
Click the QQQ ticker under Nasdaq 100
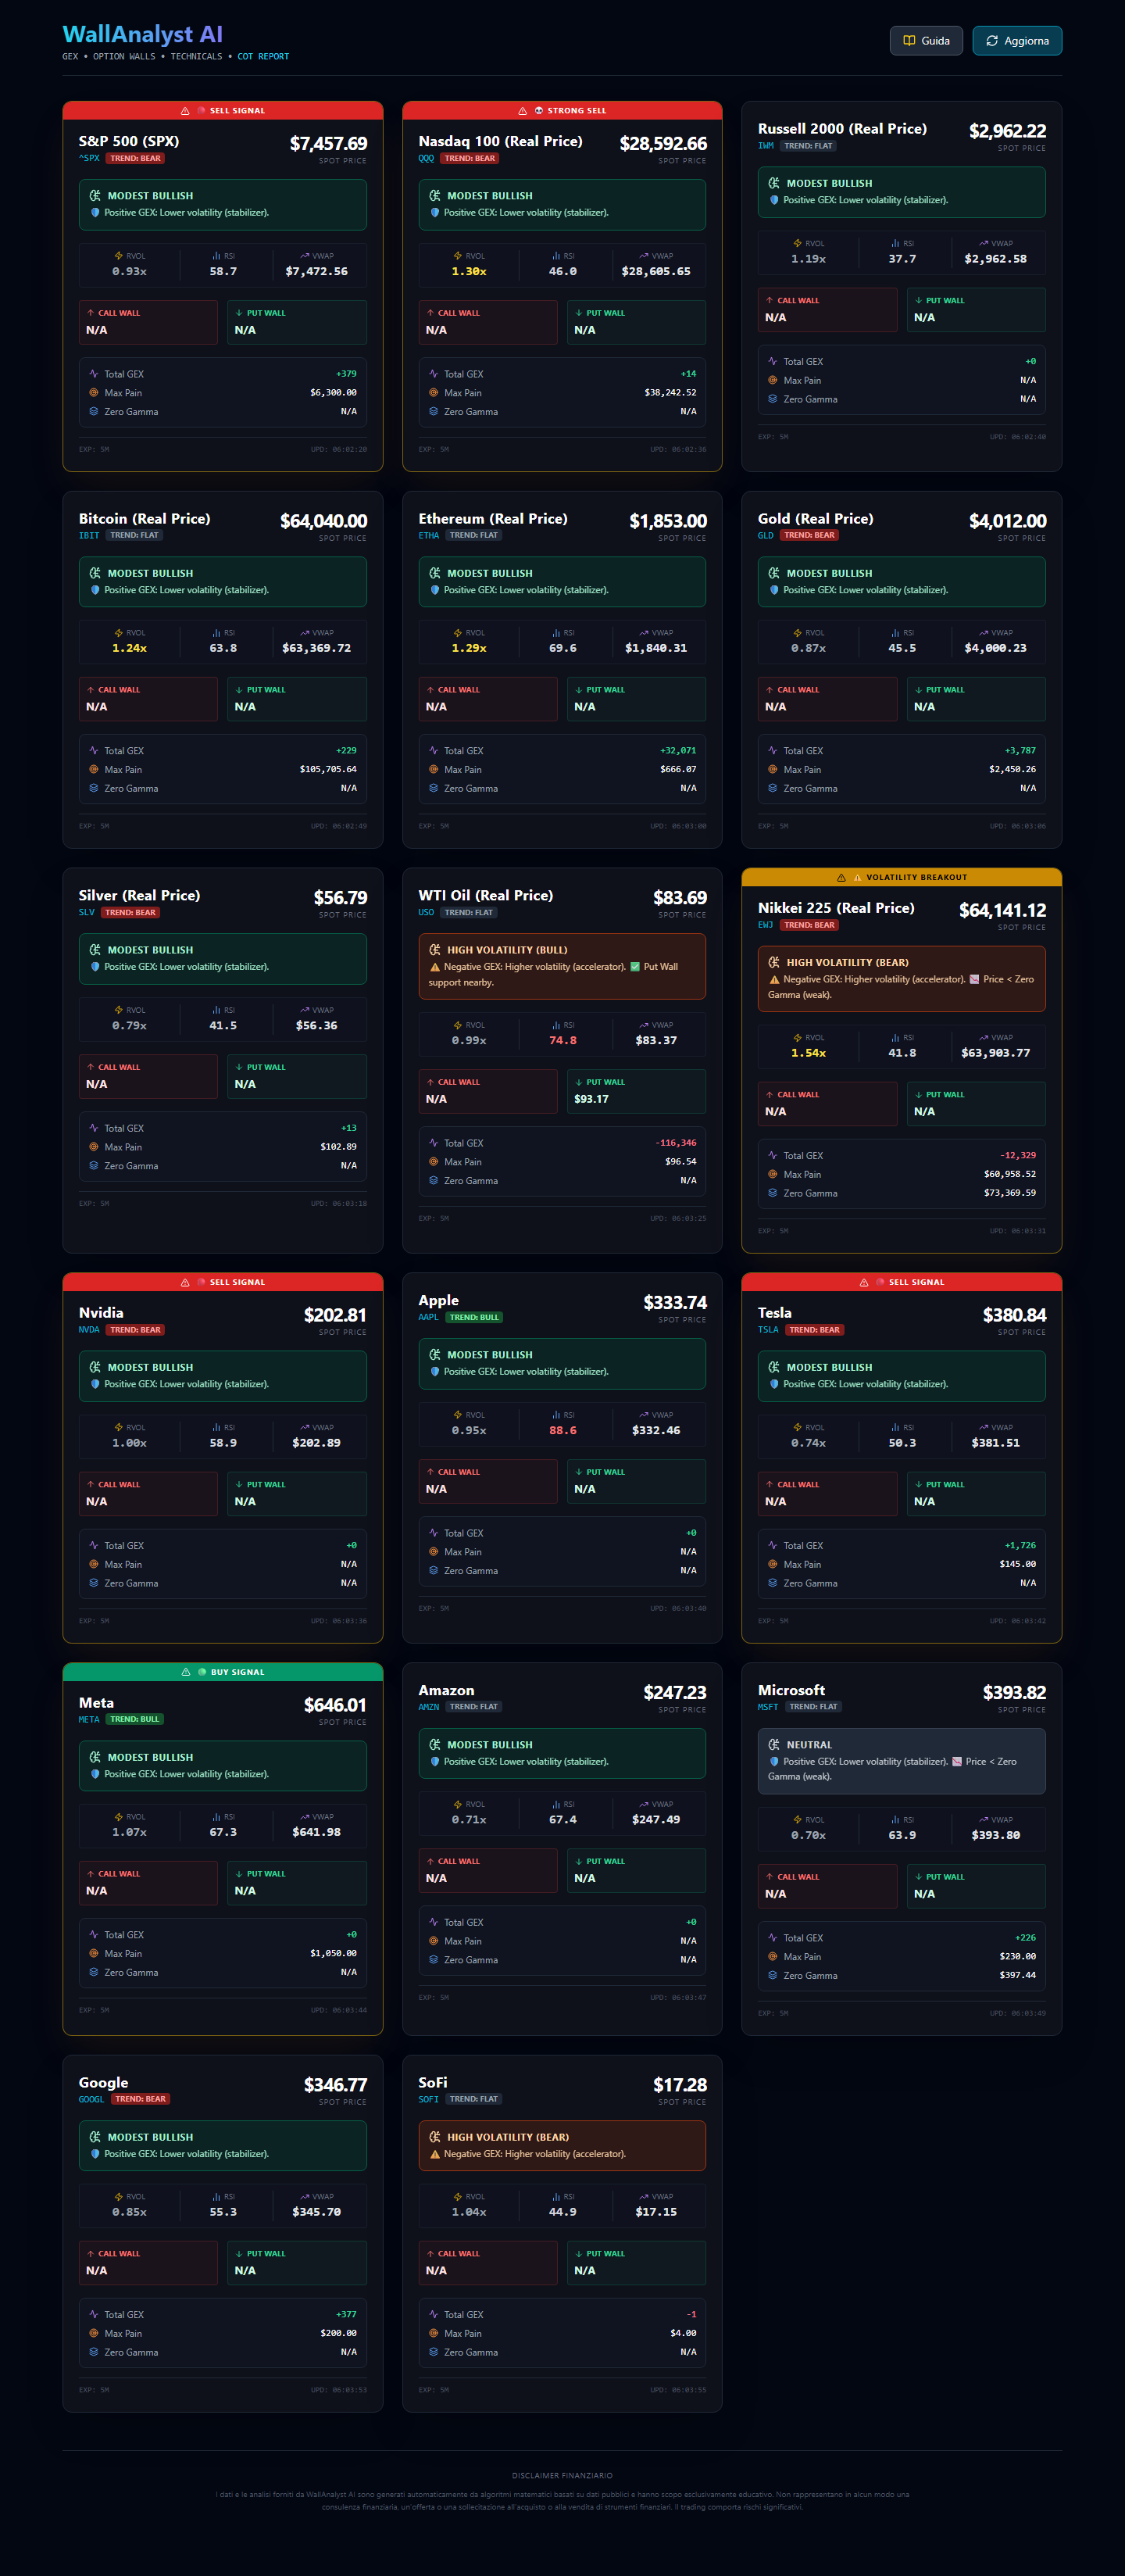point(426,158)
